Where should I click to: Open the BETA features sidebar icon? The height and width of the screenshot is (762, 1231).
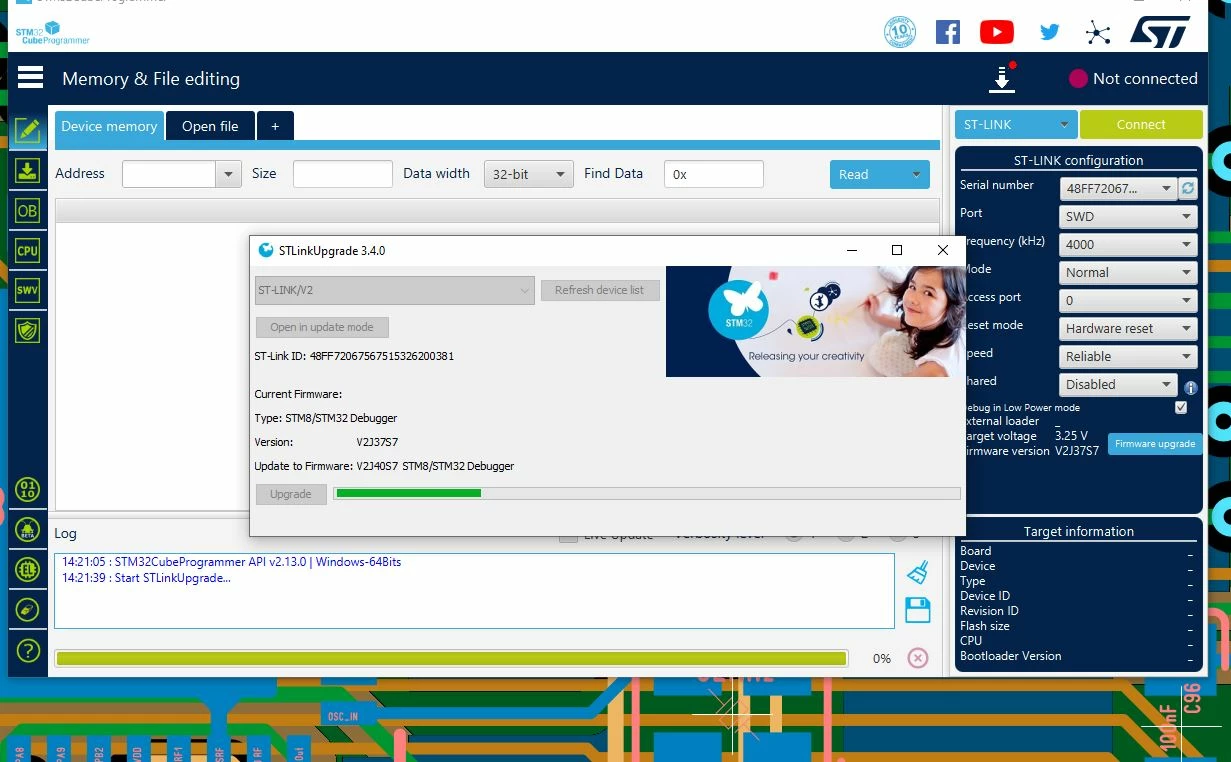(27, 530)
